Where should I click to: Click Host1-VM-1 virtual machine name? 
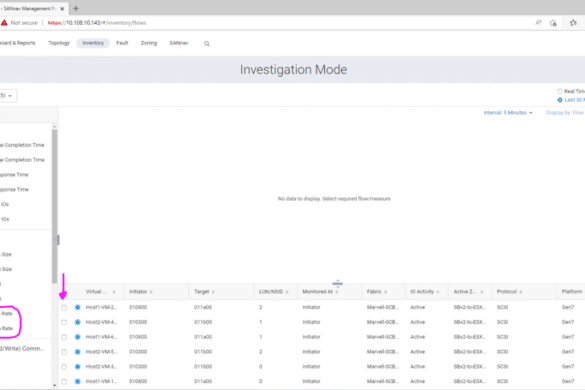tap(101, 381)
